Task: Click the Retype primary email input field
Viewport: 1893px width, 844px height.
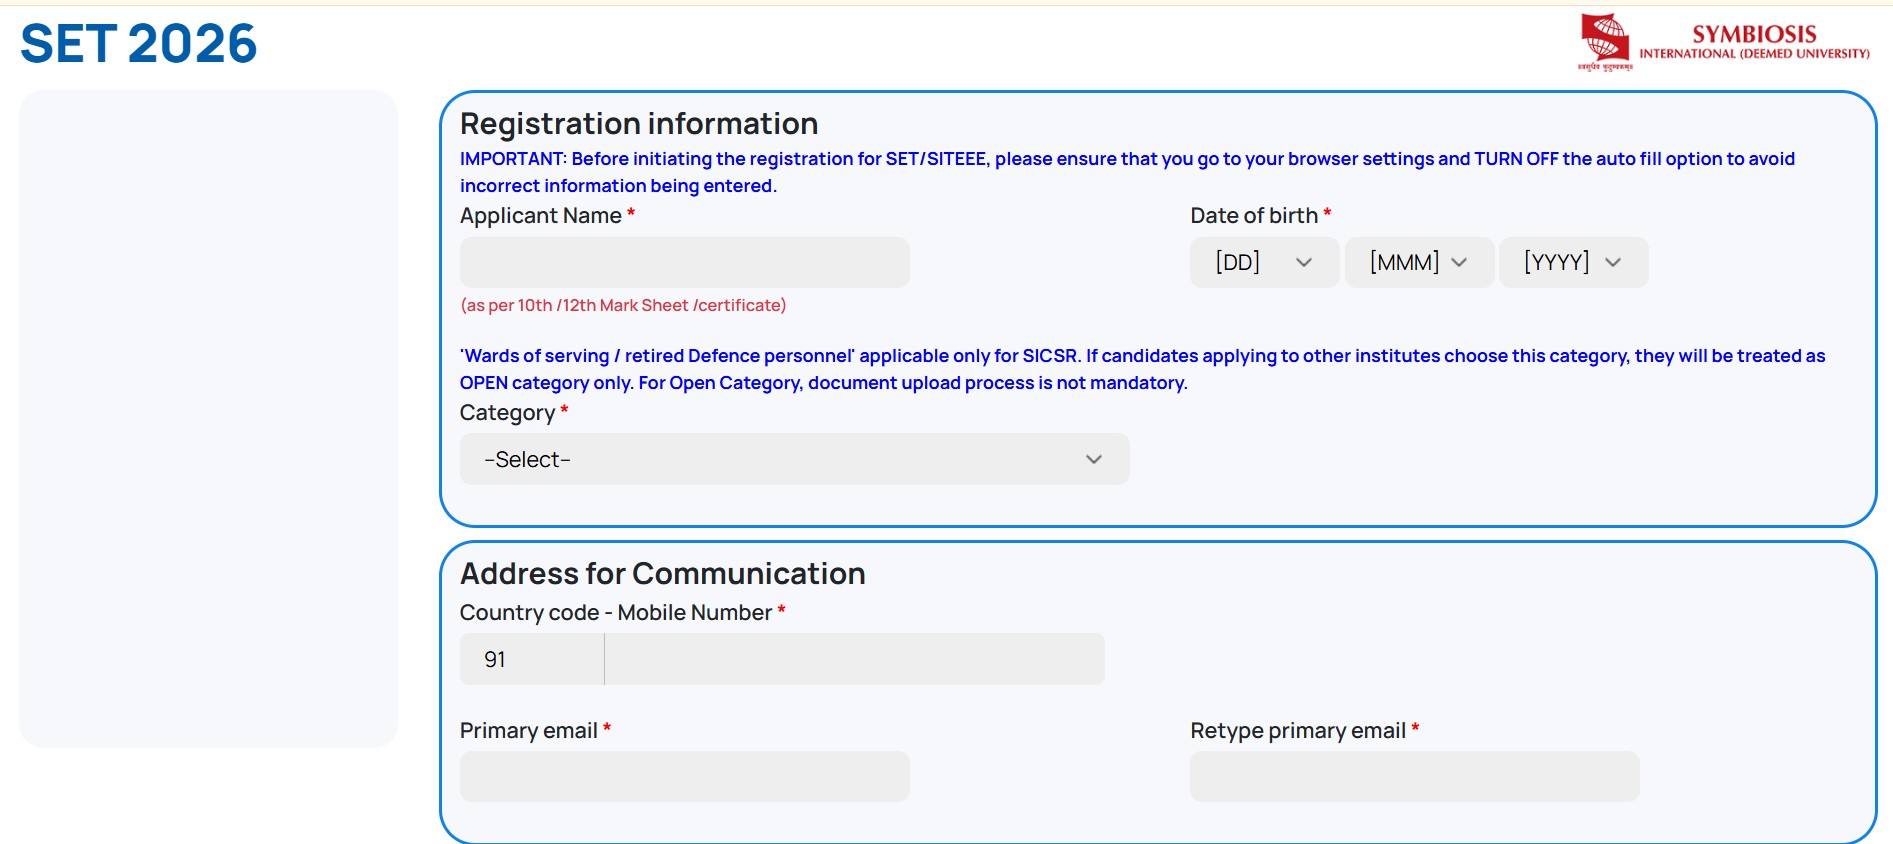Action: (1414, 776)
